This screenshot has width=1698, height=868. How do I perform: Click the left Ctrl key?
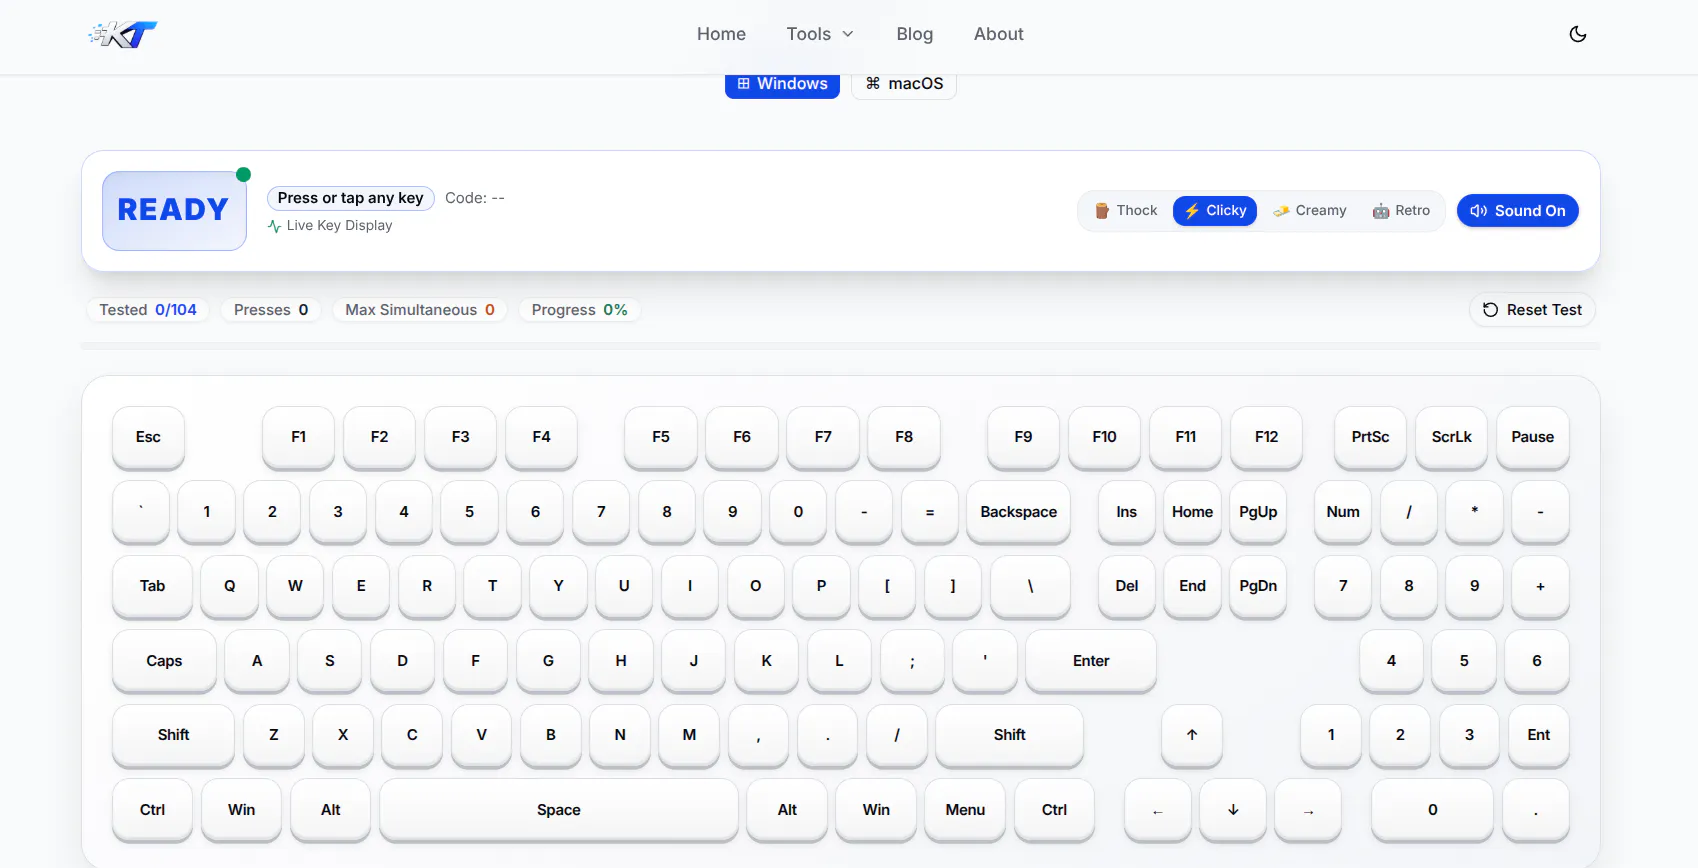(x=152, y=810)
